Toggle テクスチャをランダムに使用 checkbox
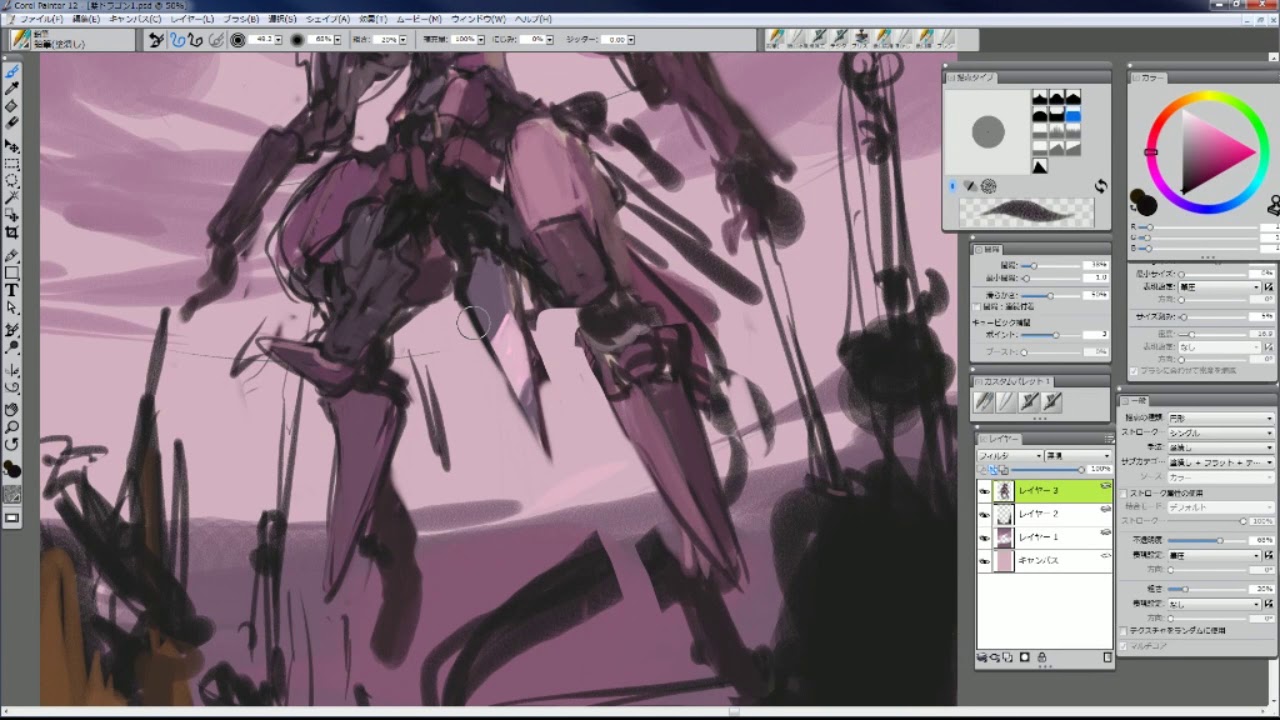 (x=1125, y=631)
